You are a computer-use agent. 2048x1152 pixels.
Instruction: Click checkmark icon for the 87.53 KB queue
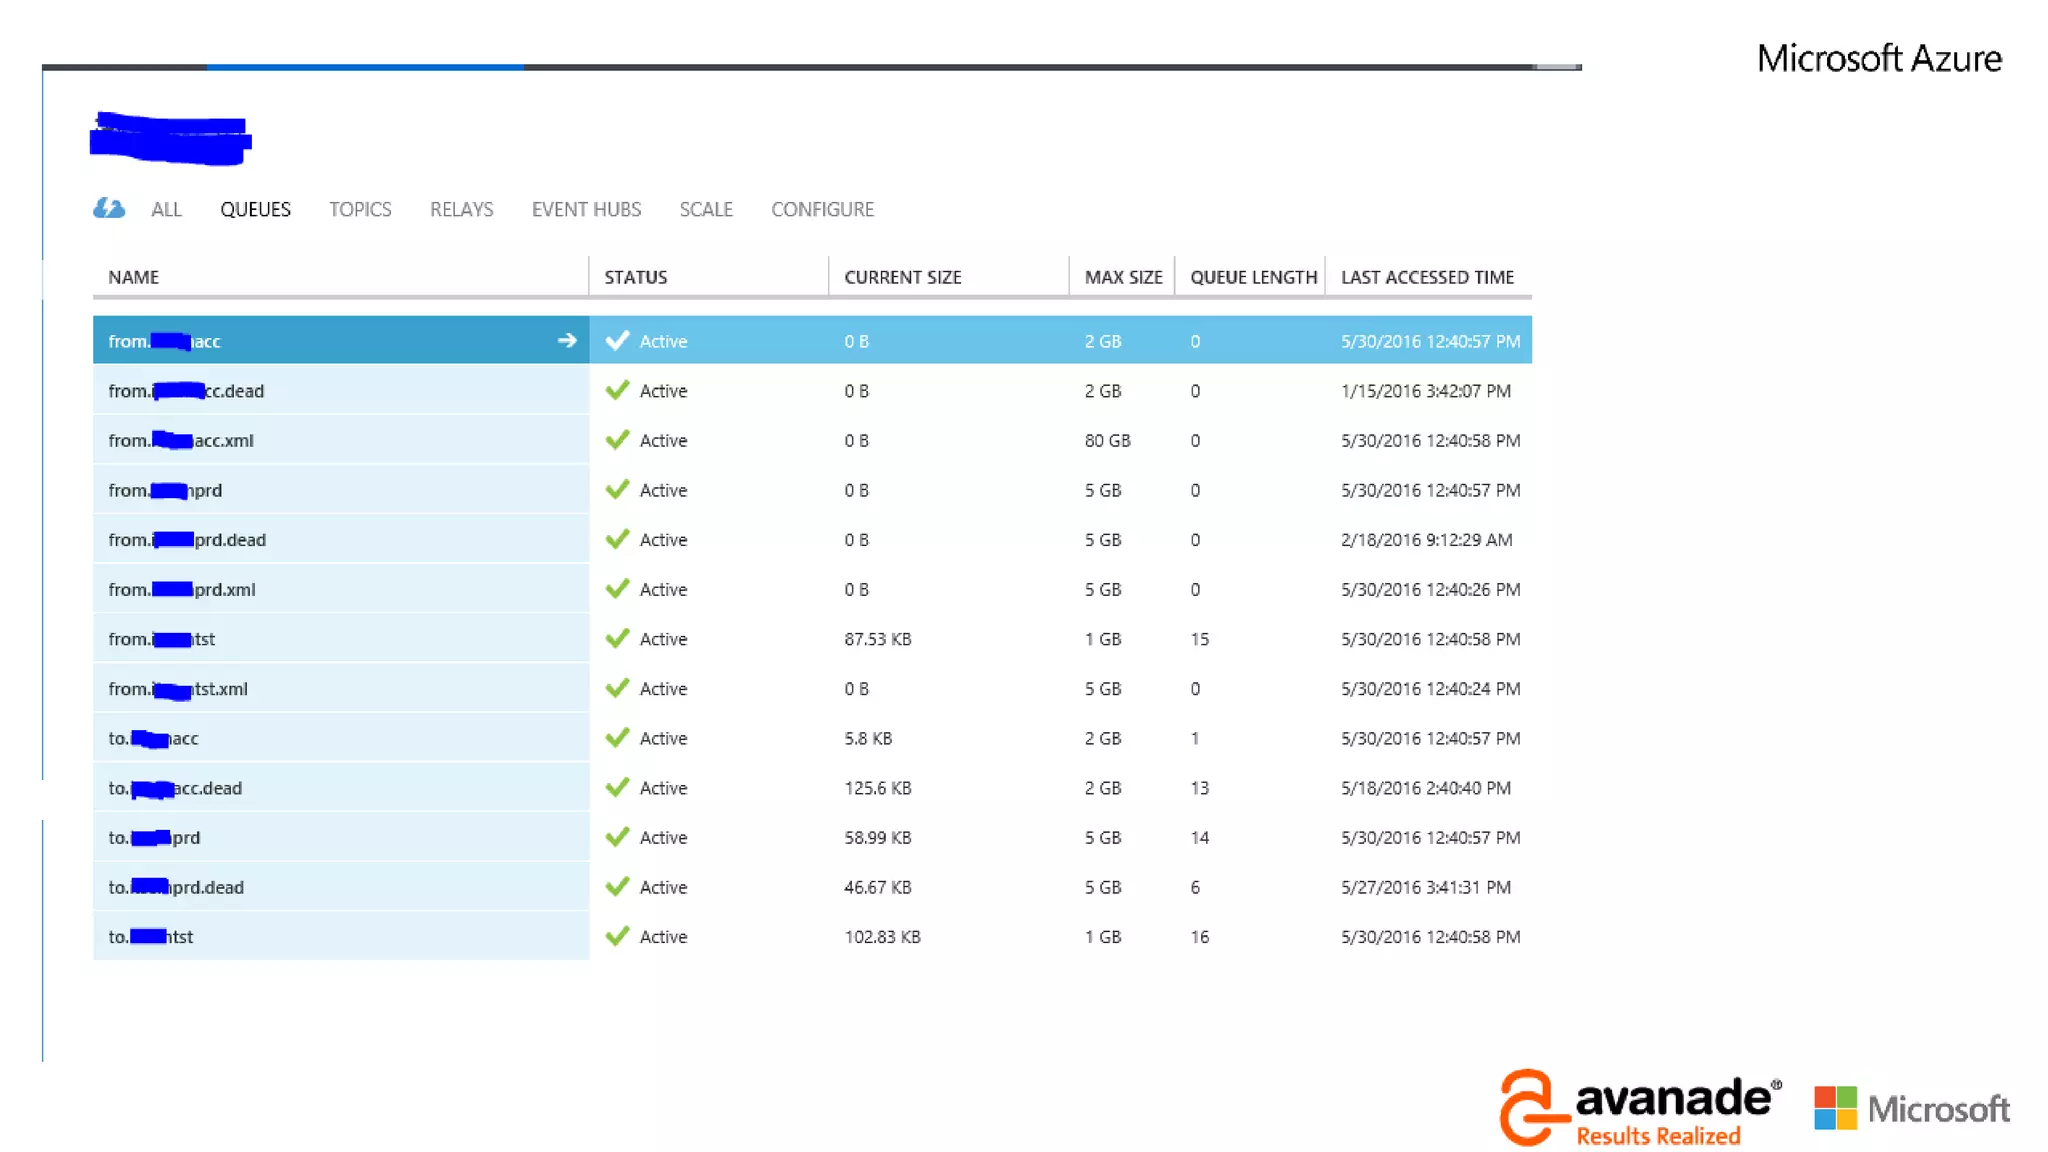[617, 639]
